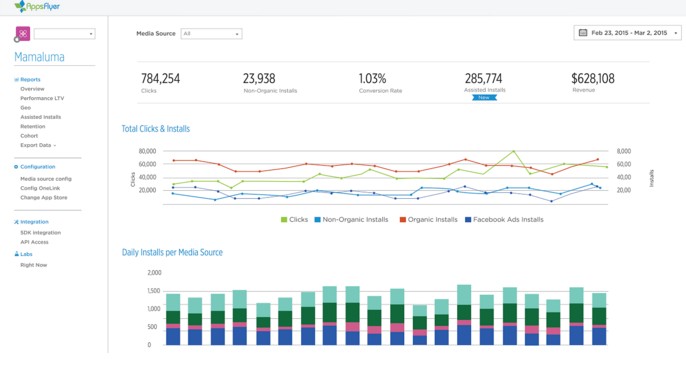Open the SDK Integration page

point(41,233)
